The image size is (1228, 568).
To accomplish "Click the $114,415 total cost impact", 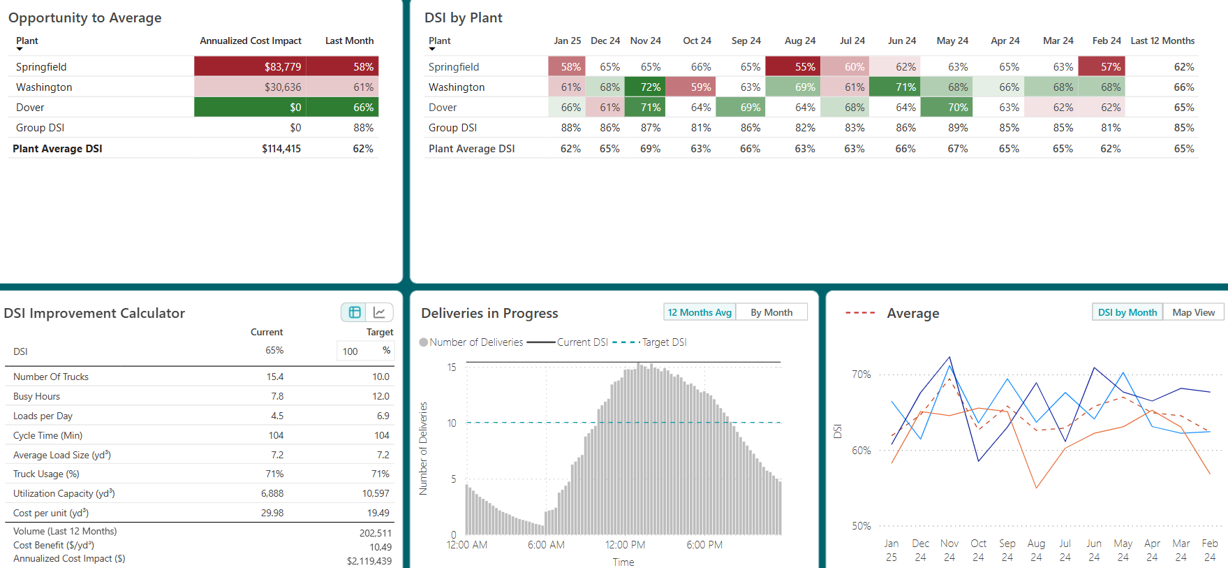I will coord(281,148).
